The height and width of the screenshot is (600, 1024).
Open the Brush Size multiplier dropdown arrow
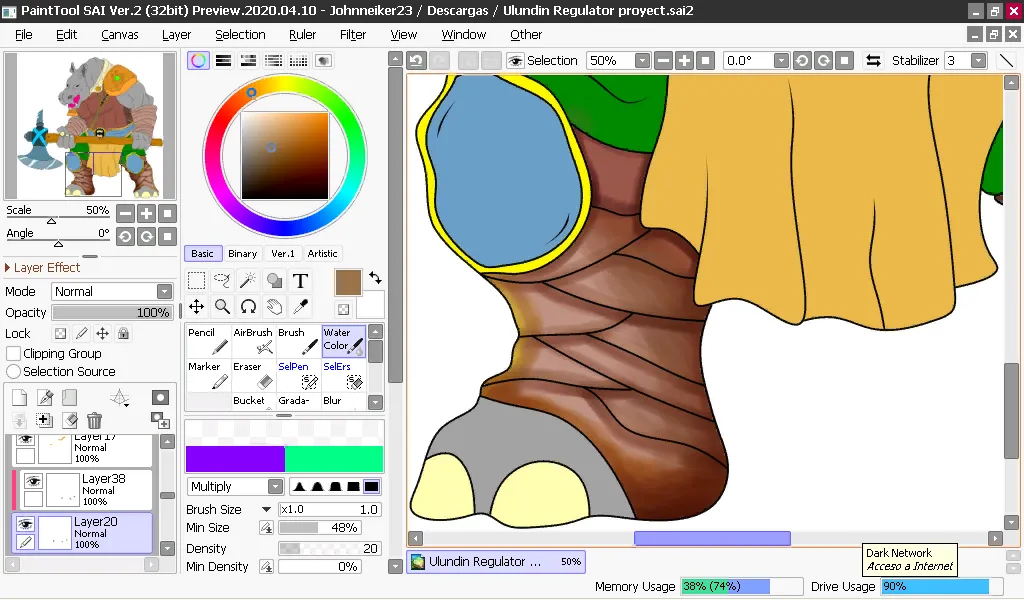tap(266, 509)
